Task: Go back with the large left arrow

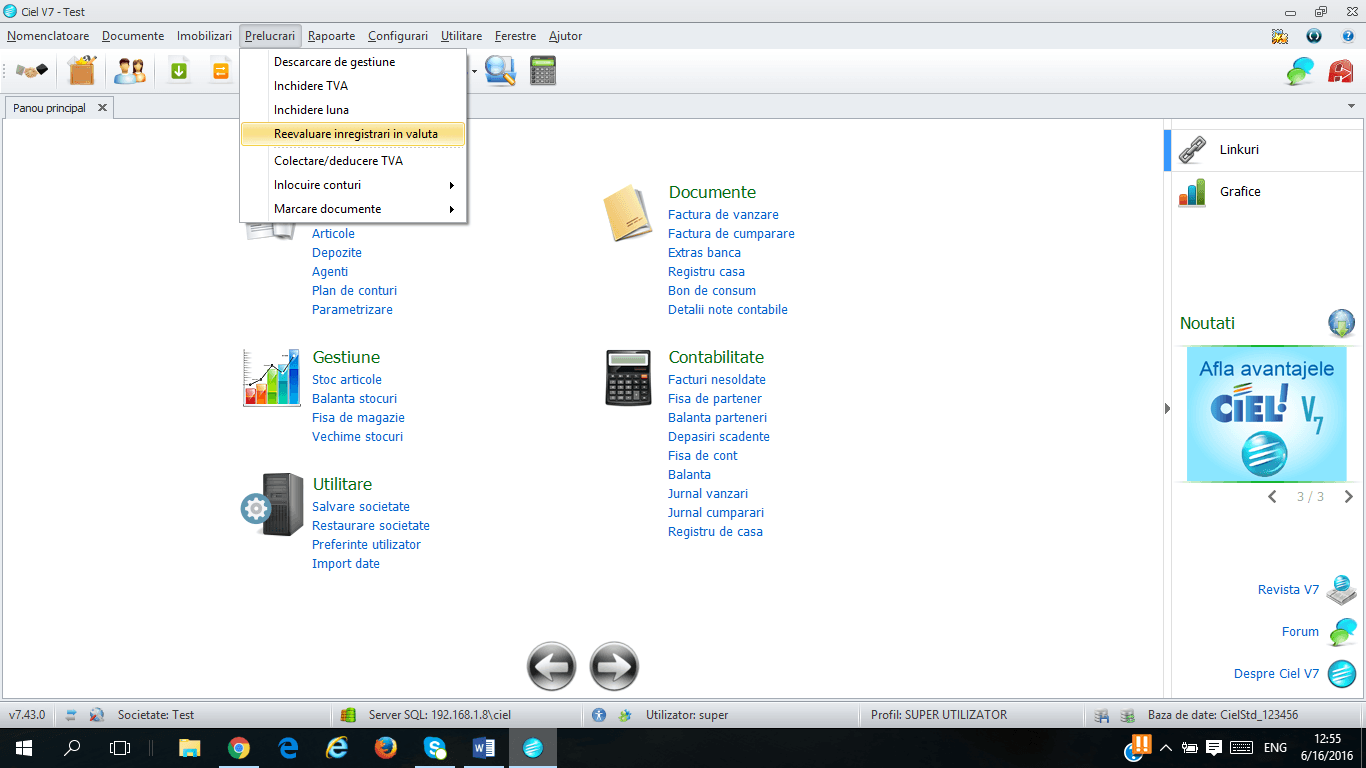Action: 552,666
